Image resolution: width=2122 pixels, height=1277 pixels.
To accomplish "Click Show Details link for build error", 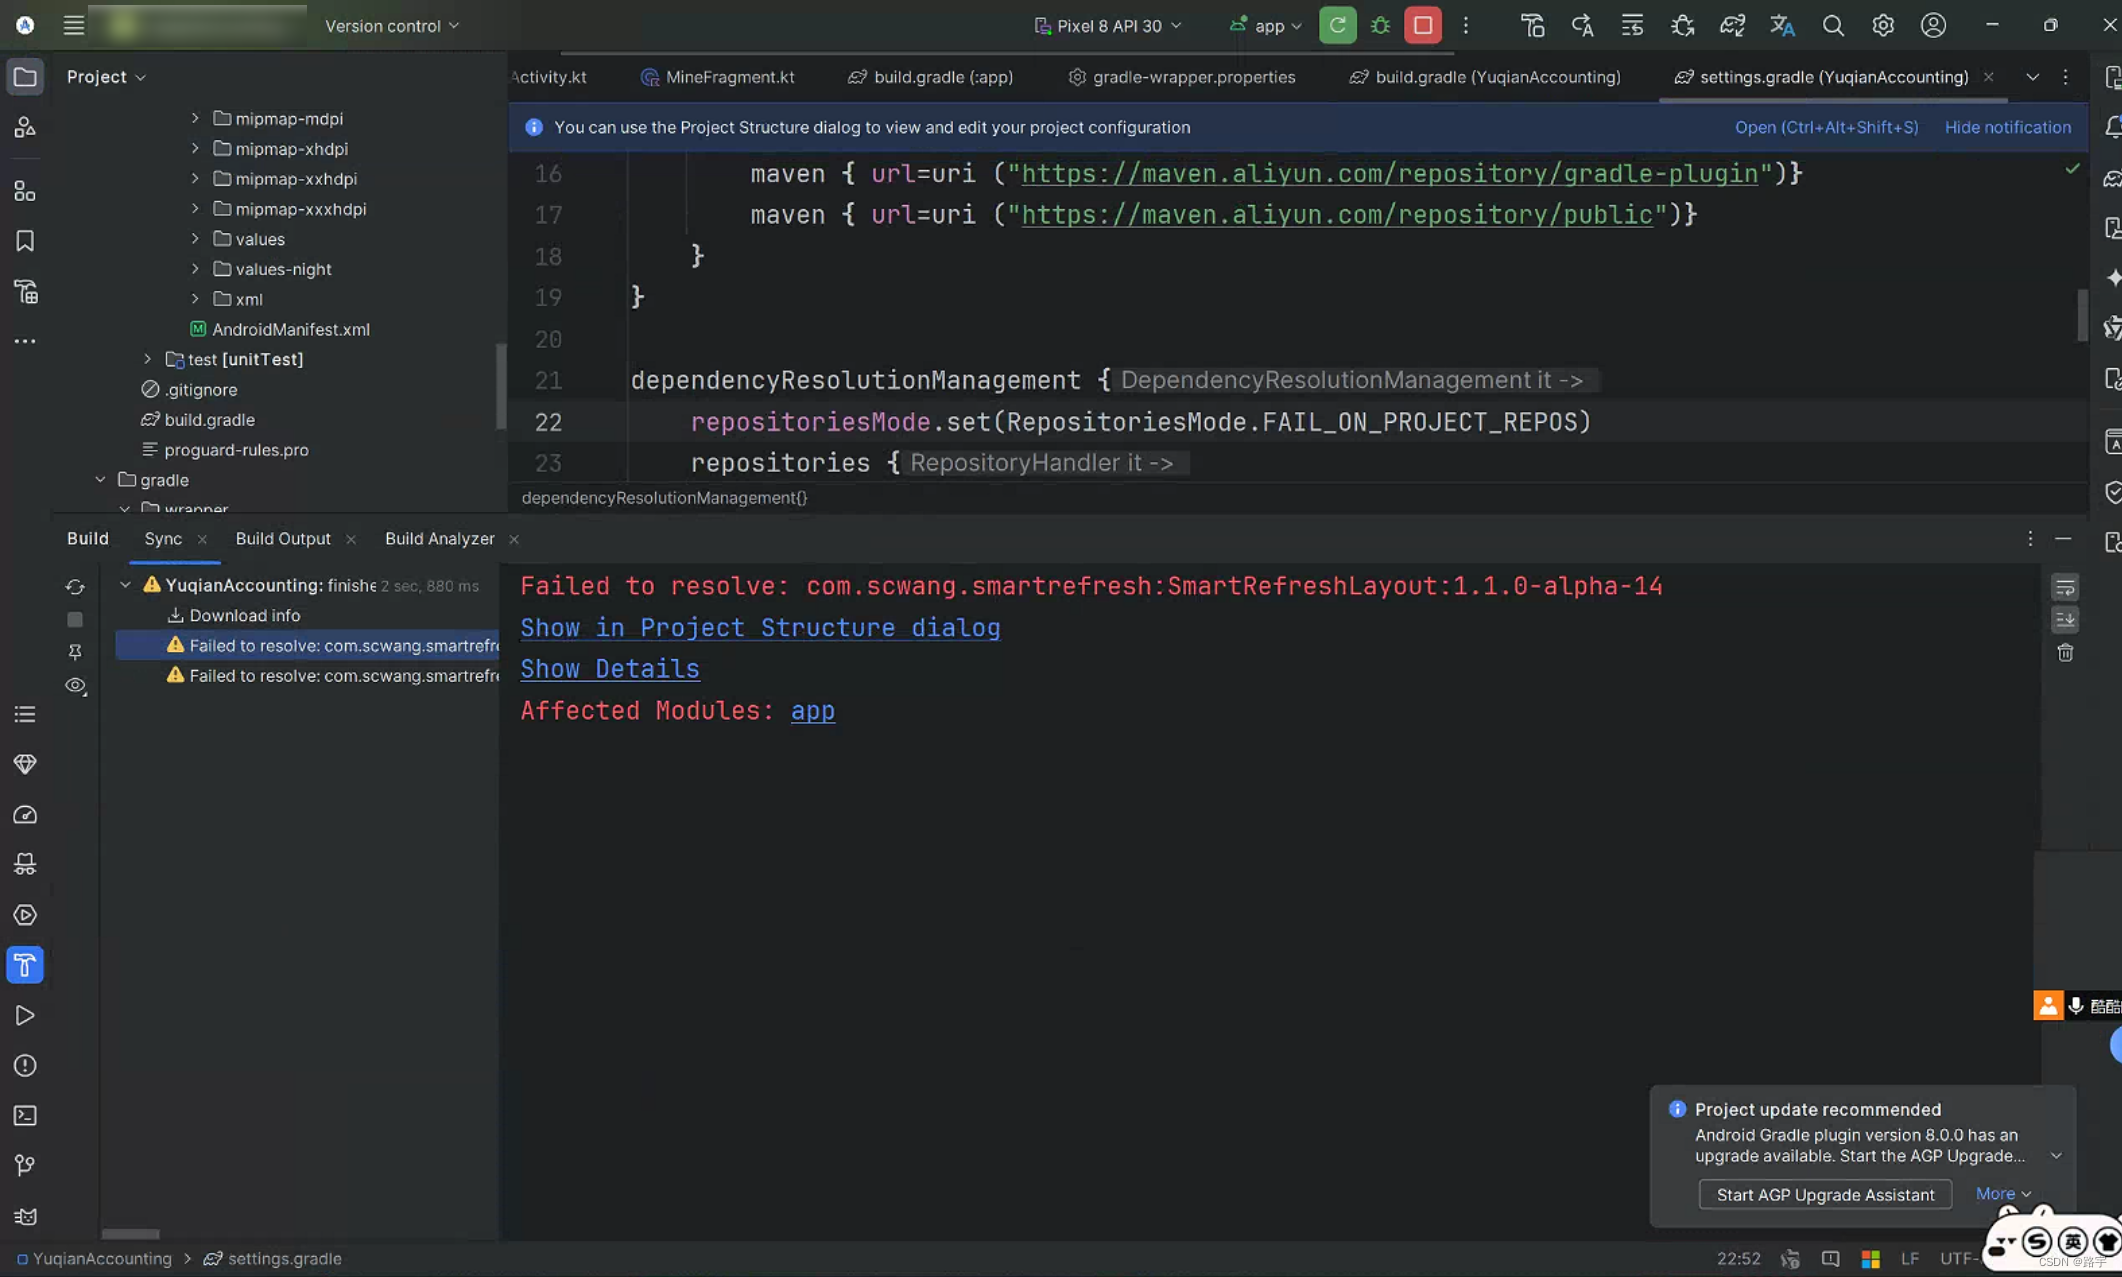I will point(609,667).
